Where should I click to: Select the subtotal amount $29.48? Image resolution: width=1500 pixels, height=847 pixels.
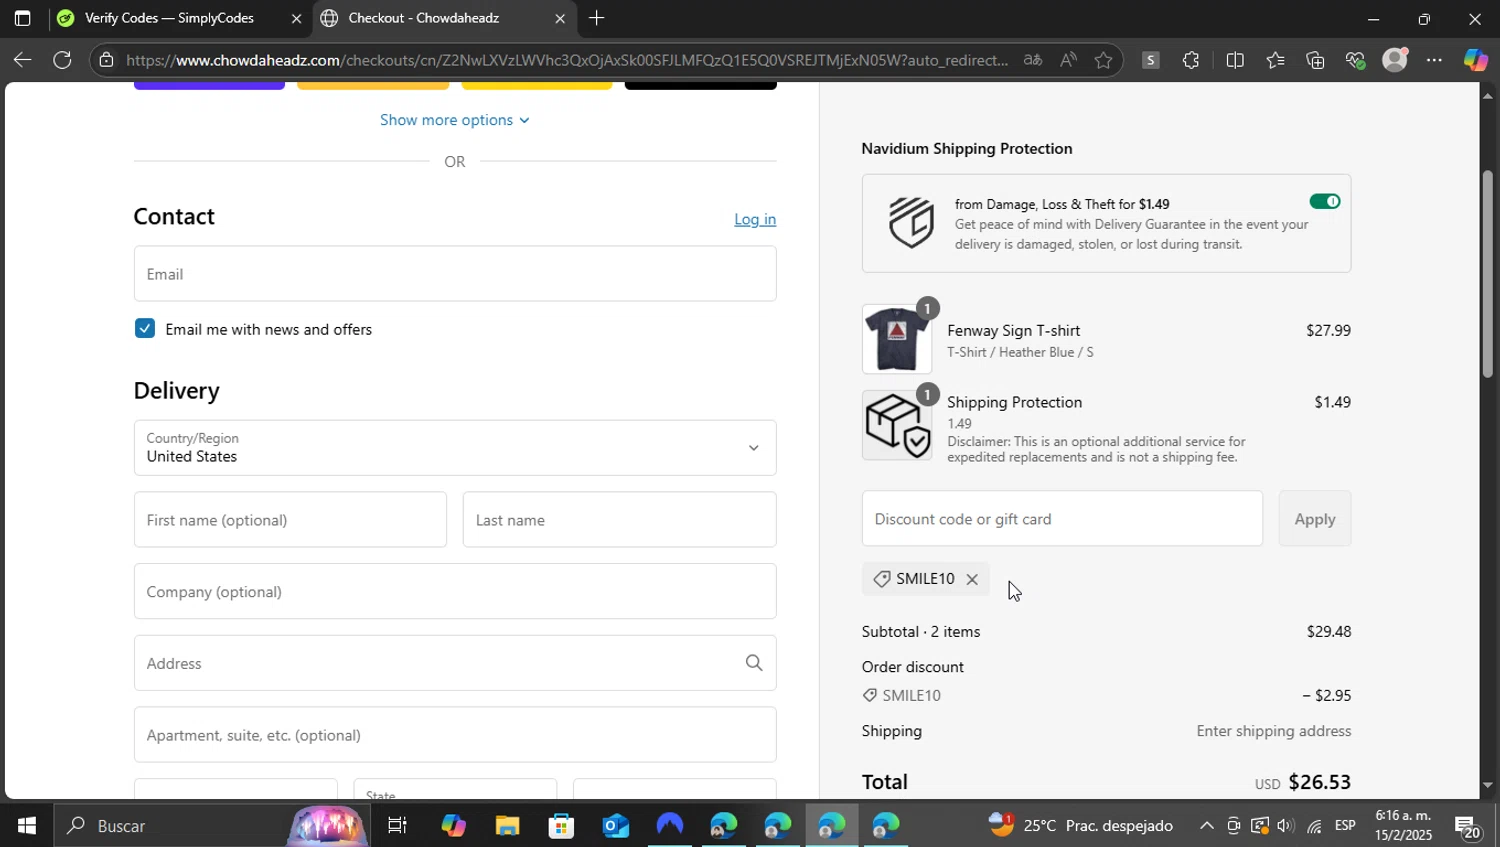tap(1328, 631)
